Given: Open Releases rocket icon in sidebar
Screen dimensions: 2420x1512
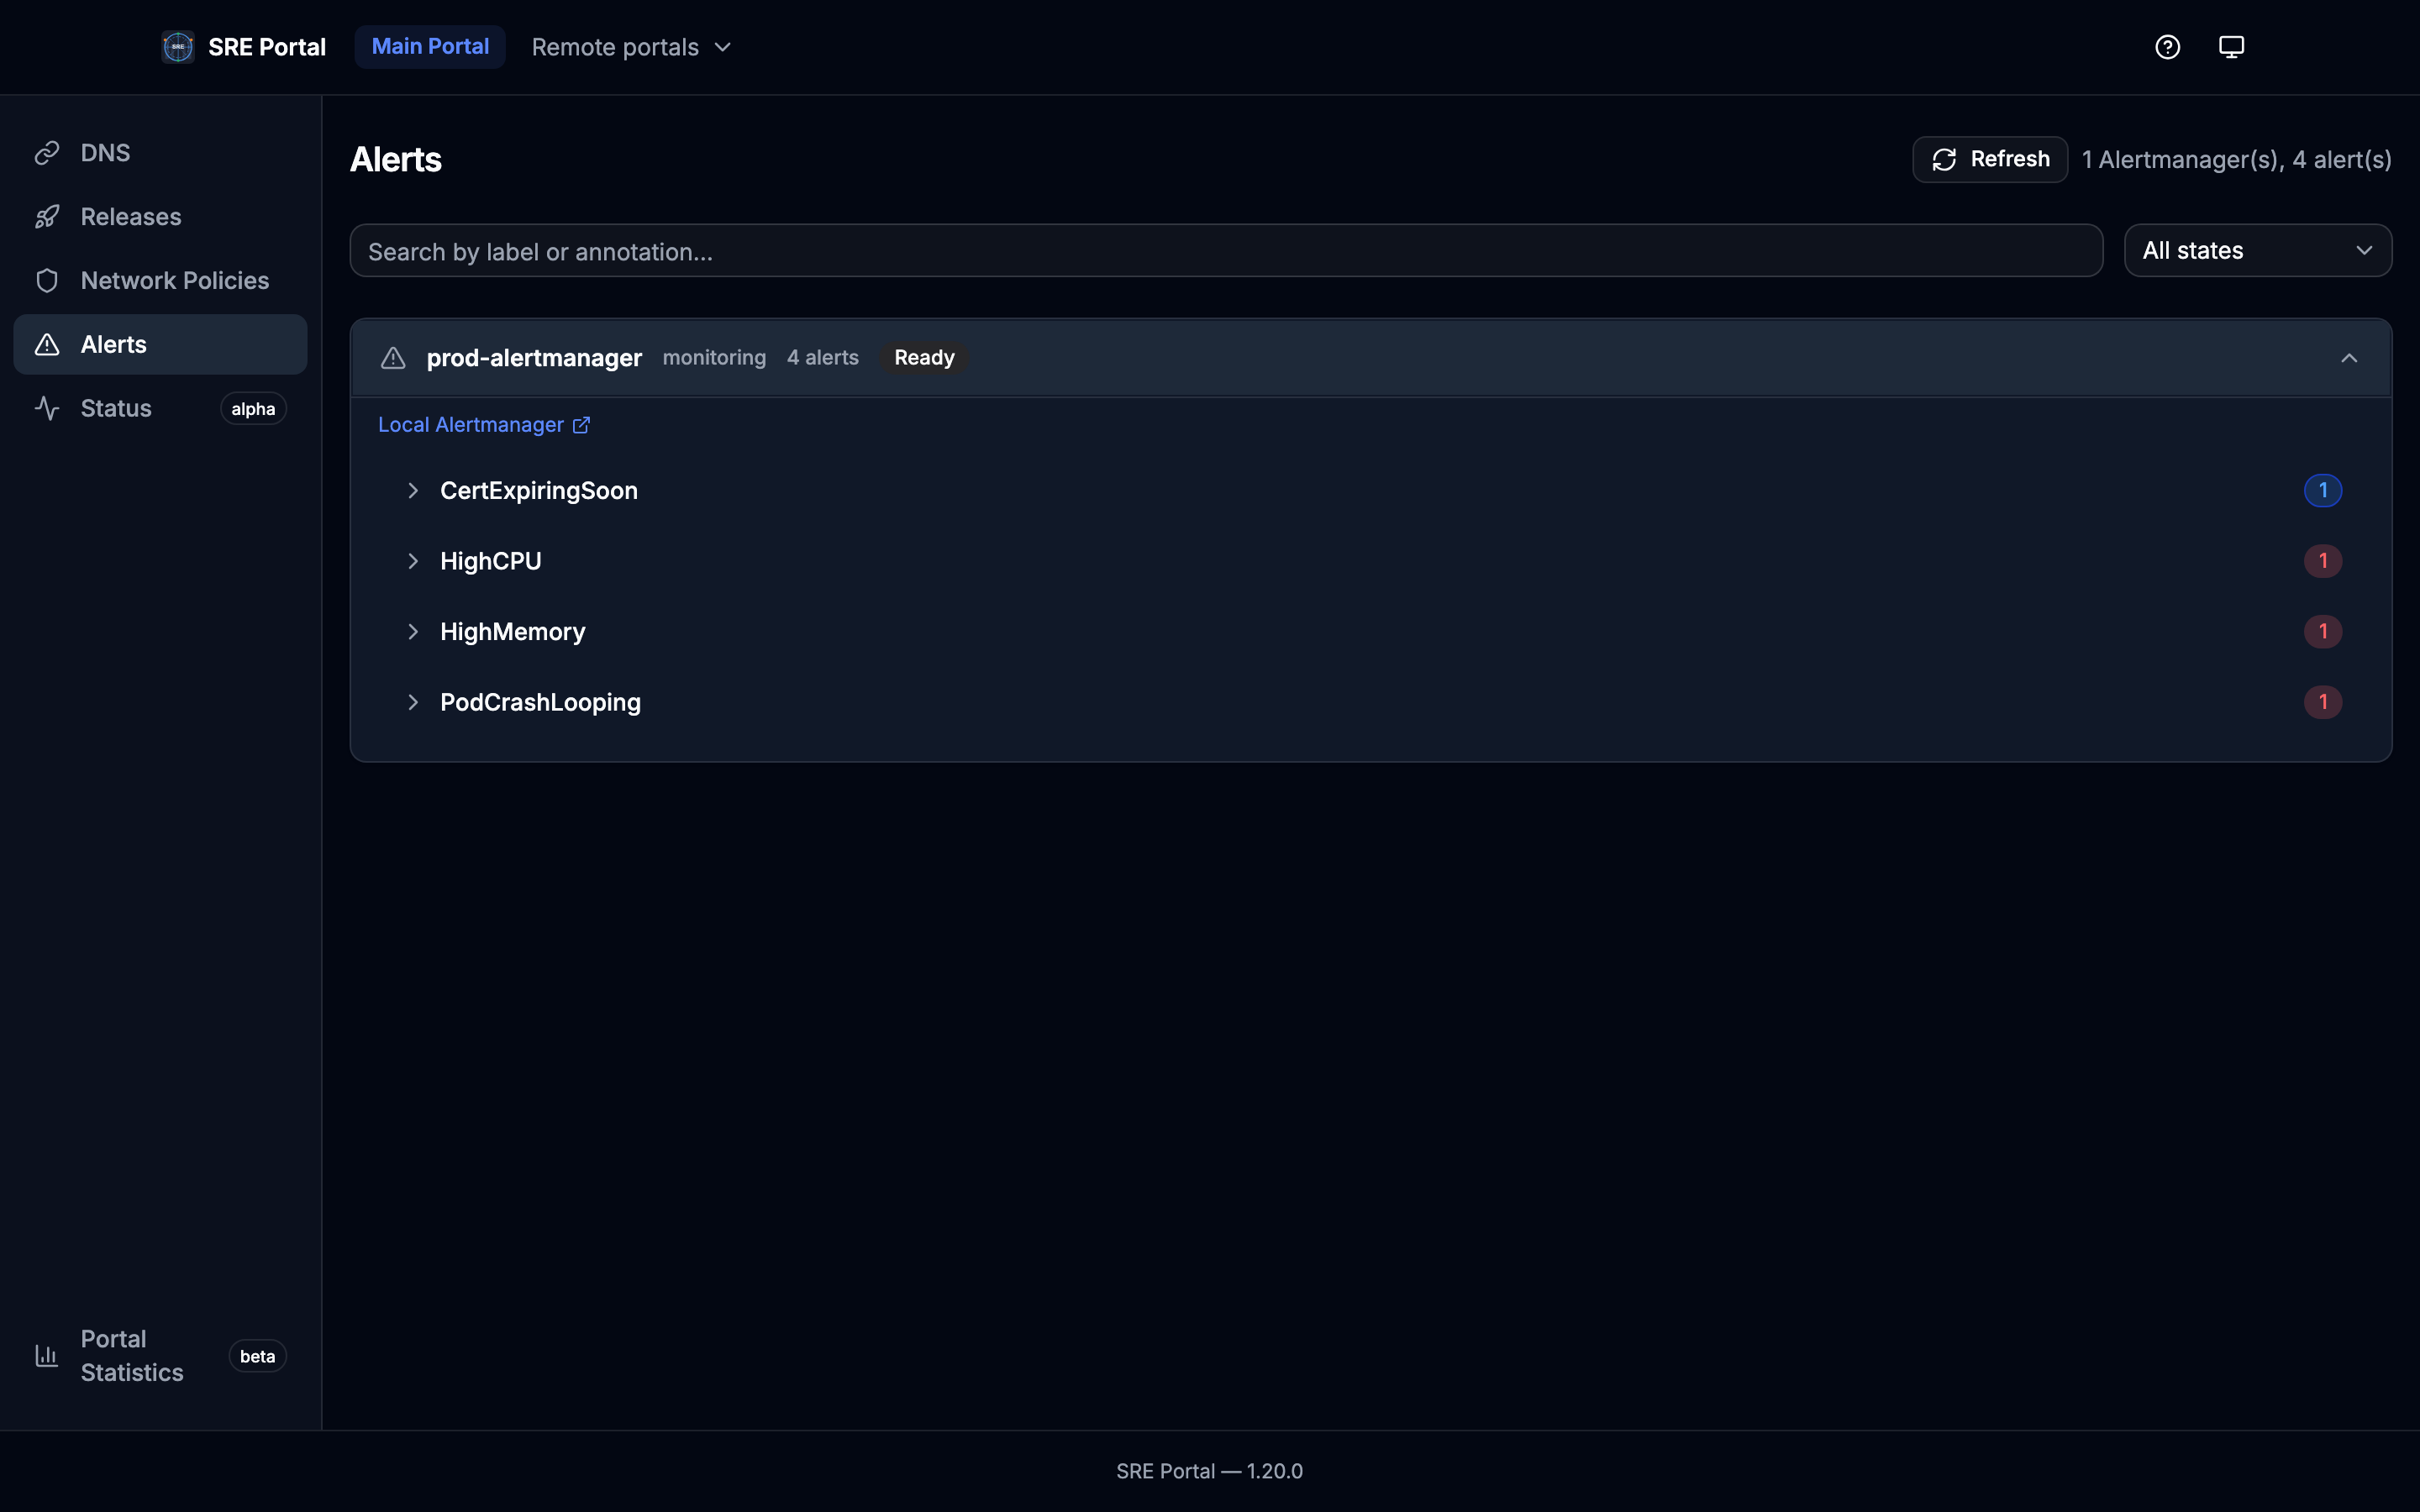Looking at the screenshot, I should point(47,217).
